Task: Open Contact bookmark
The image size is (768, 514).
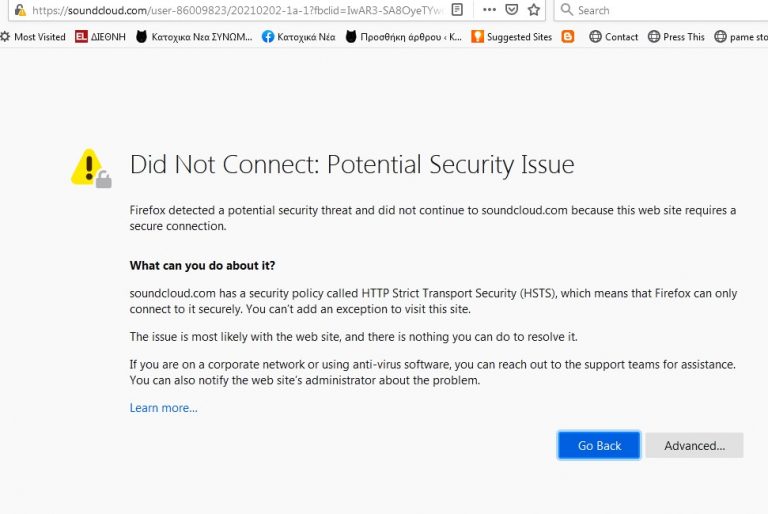Action: pyautogui.click(x=613, y=37)
